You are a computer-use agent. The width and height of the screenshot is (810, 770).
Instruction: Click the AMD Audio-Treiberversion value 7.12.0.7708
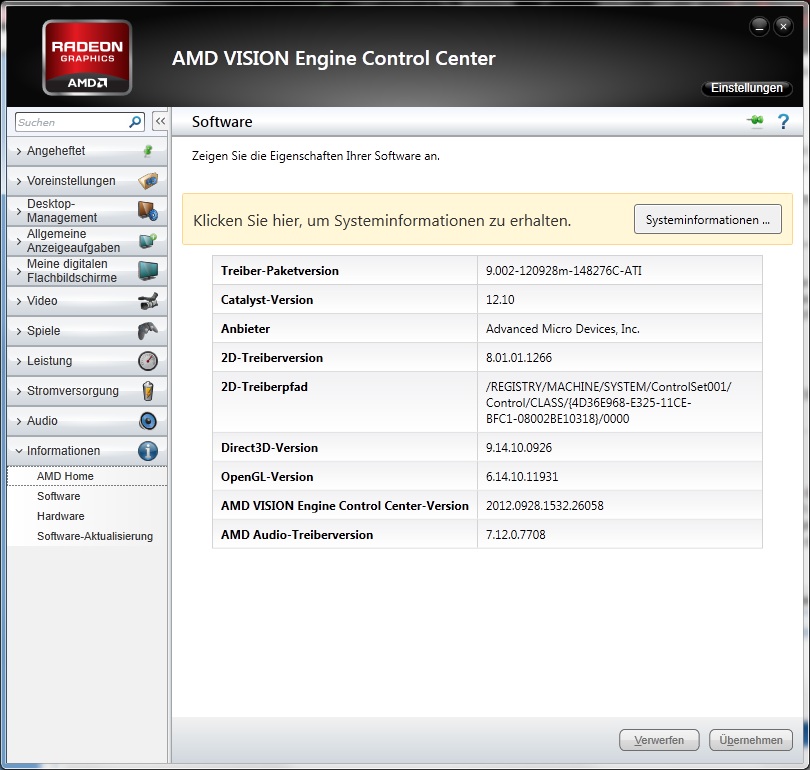tap(516, 534)
